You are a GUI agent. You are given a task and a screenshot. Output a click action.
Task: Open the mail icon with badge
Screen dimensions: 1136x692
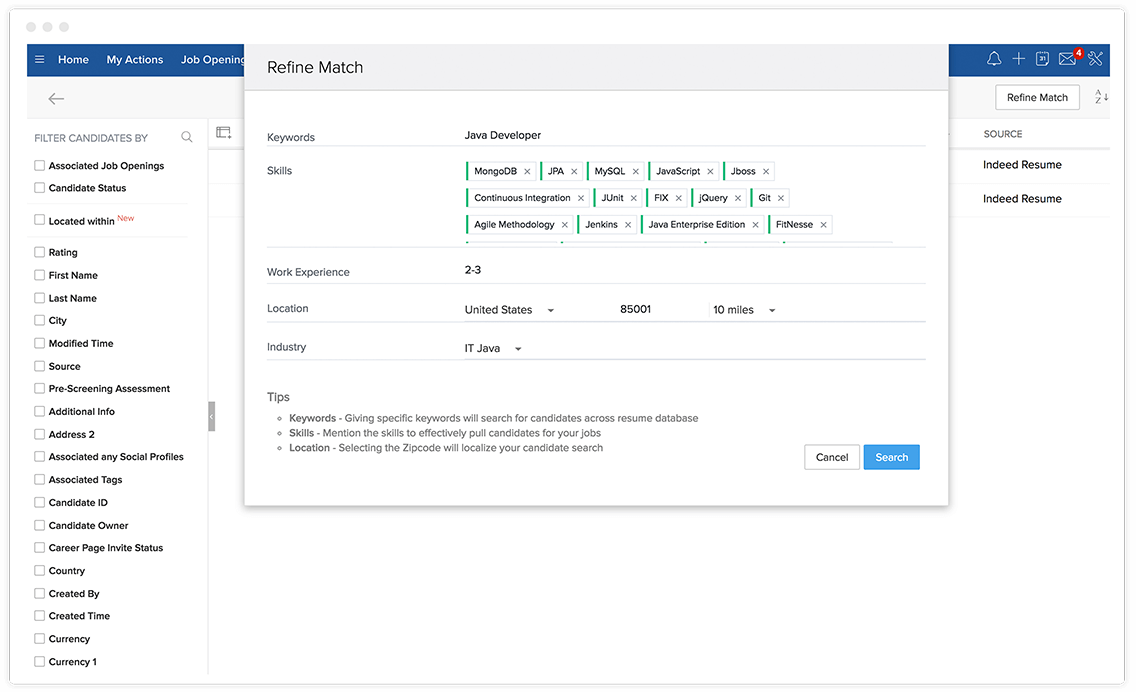[1067, 59]
